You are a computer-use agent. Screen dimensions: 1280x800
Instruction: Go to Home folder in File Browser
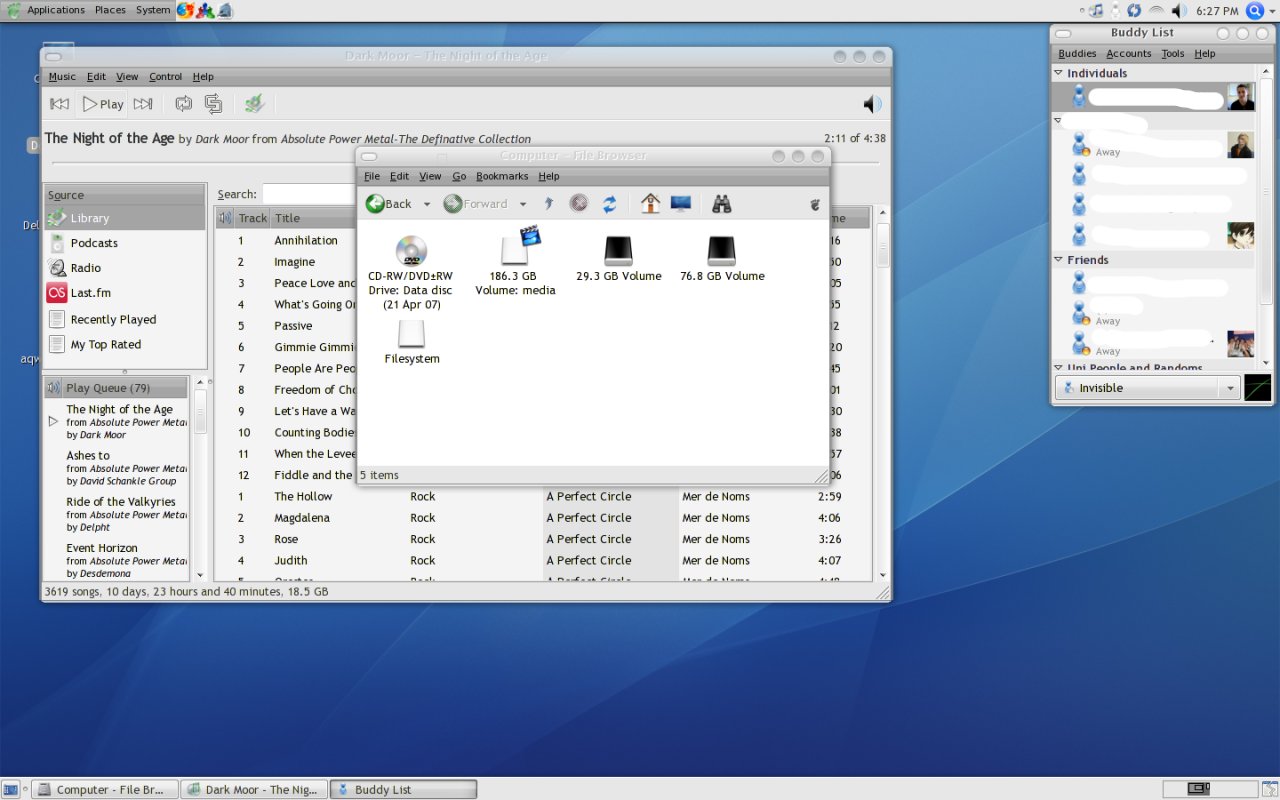pos(651,204)
